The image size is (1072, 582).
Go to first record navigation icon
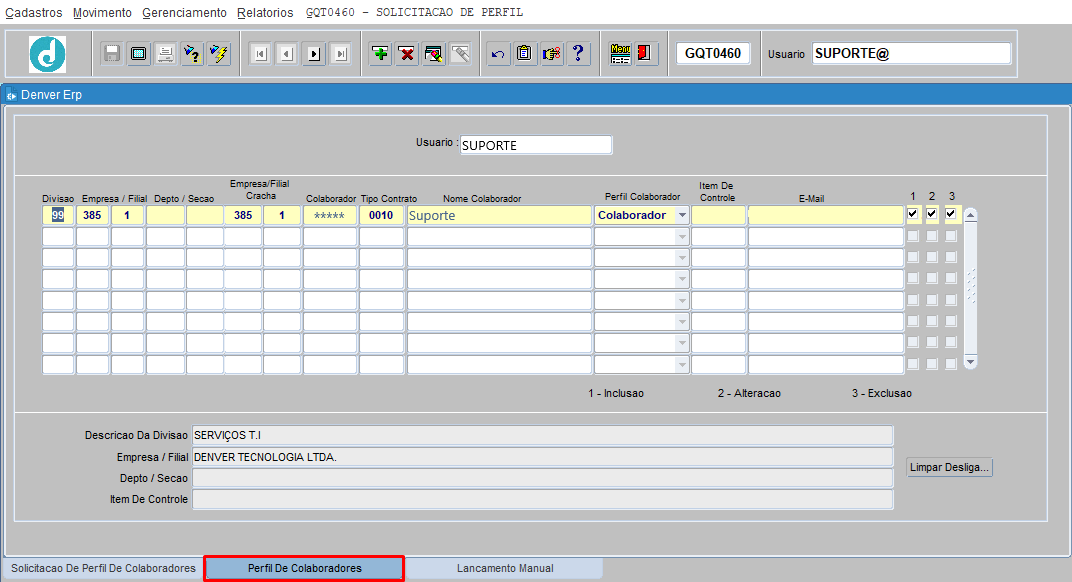260,53
